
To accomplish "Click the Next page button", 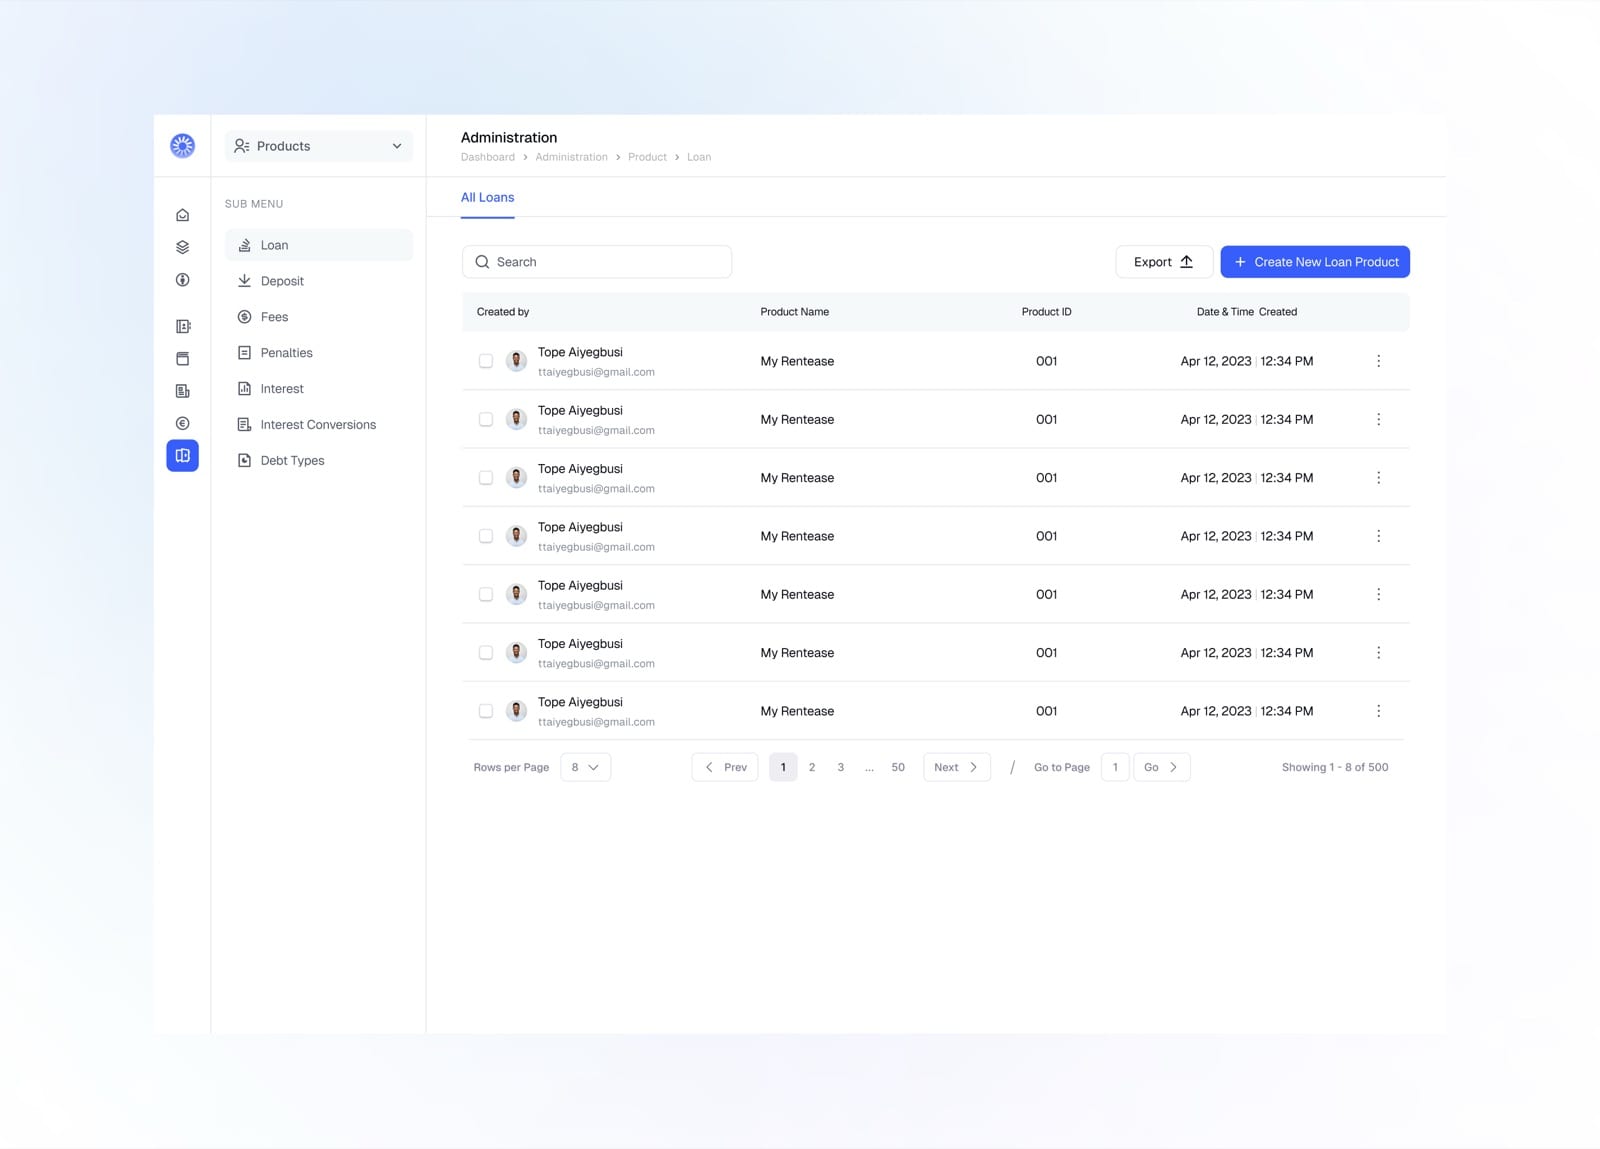I will 957,767.
